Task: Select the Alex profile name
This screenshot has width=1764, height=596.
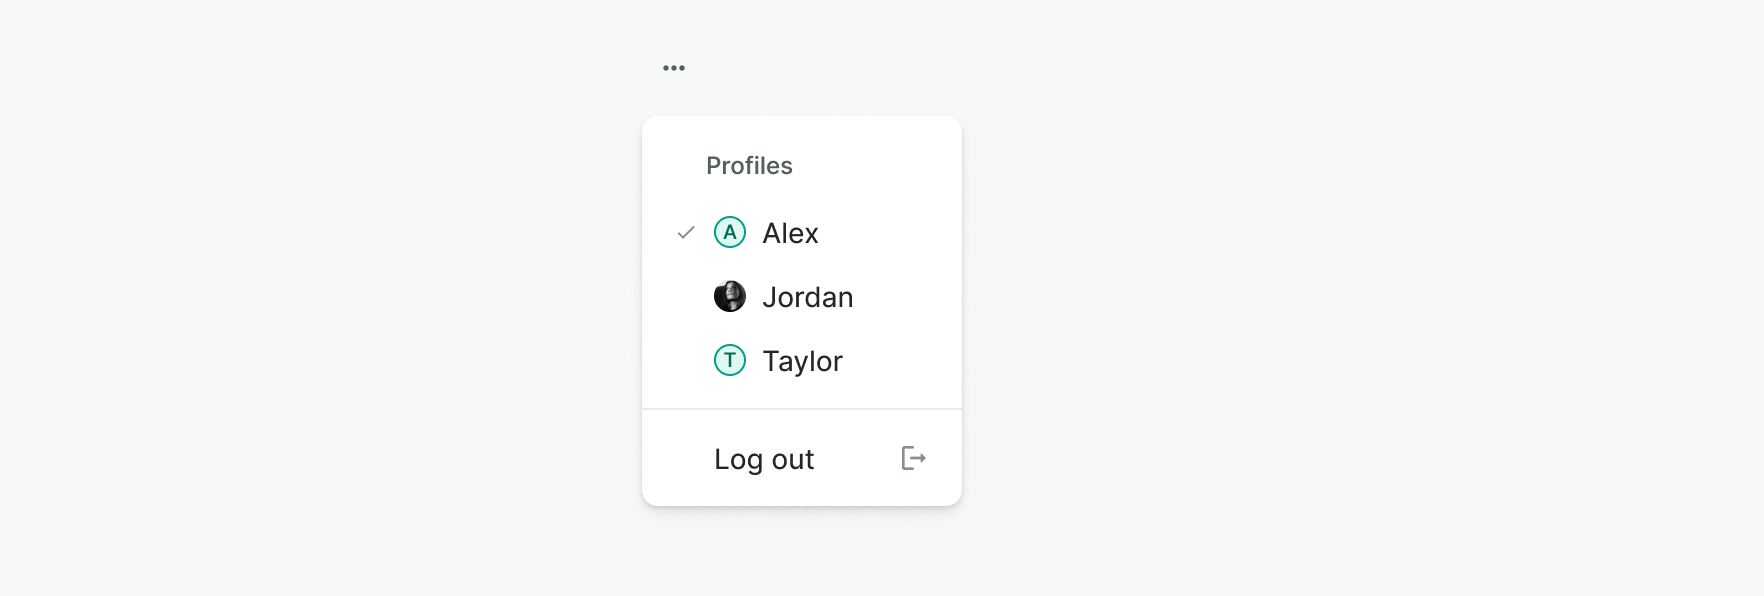Action: (x=790, y=233)
